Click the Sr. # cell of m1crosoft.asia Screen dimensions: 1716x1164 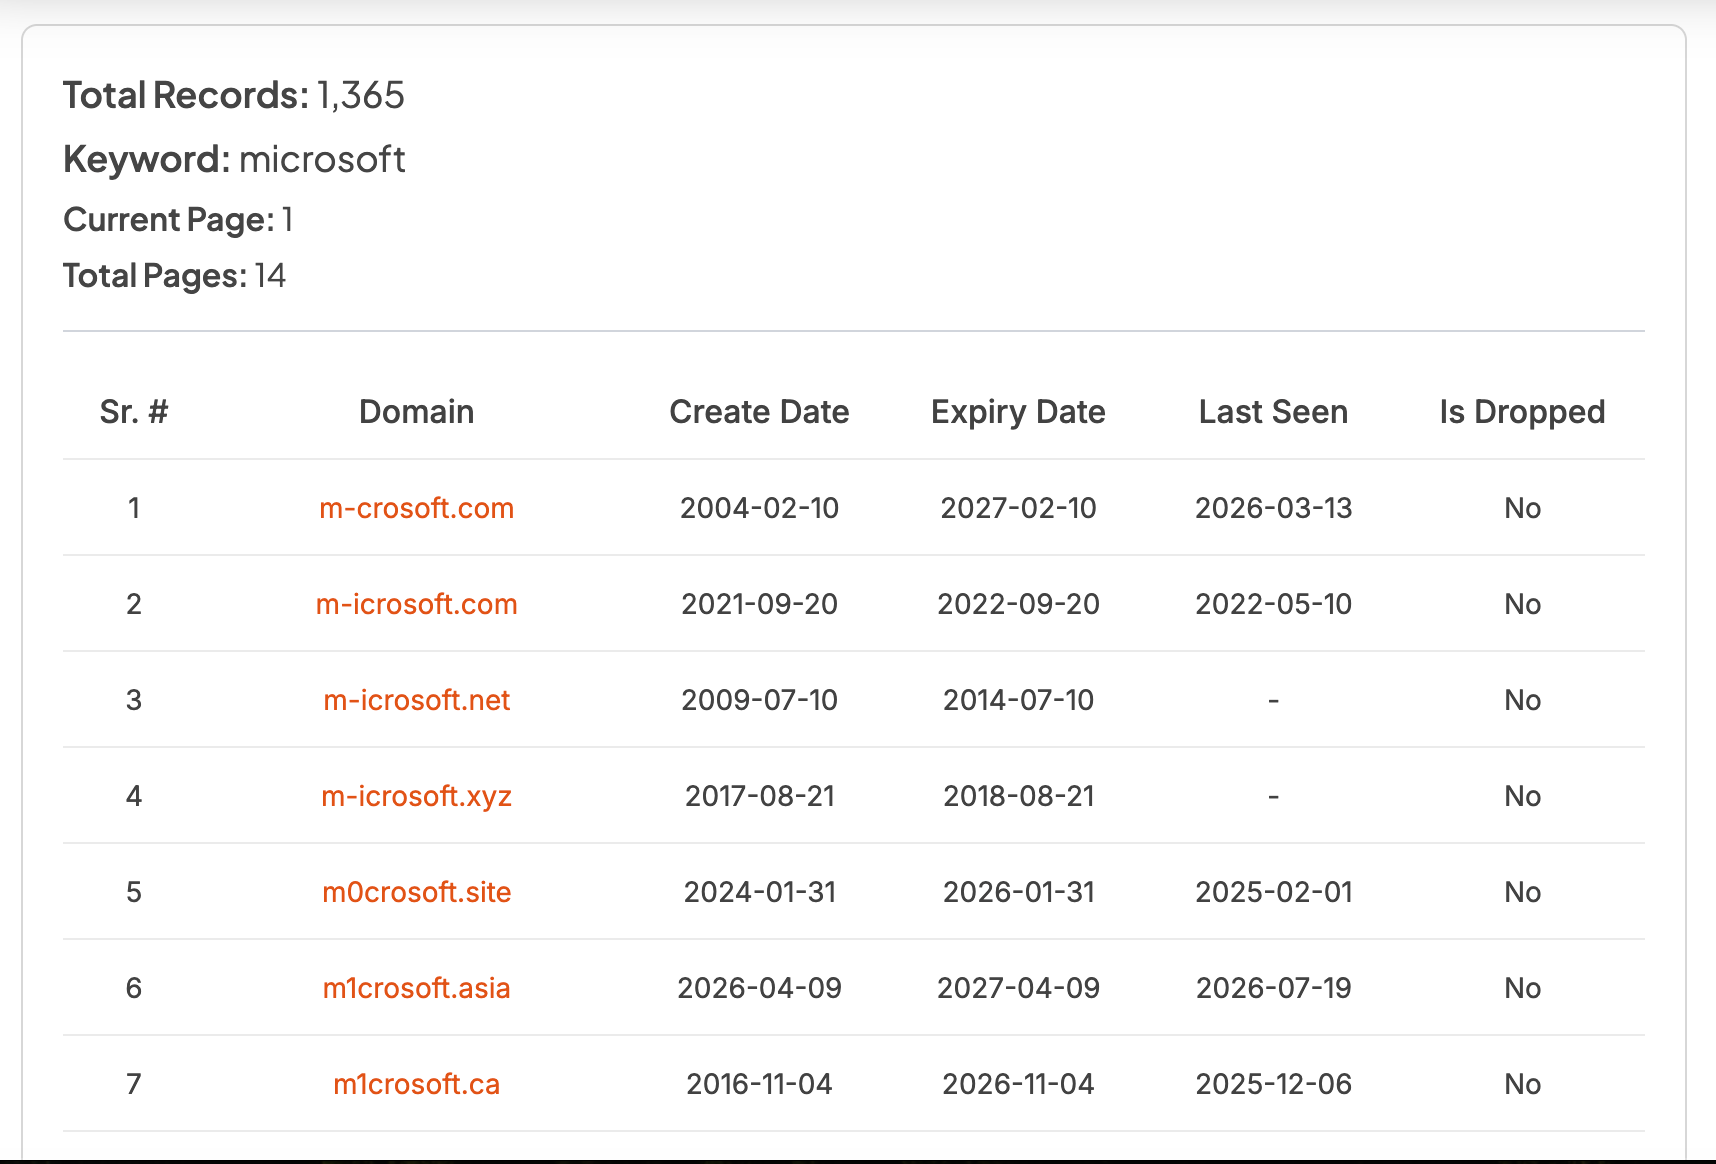[x=134, y=988]
